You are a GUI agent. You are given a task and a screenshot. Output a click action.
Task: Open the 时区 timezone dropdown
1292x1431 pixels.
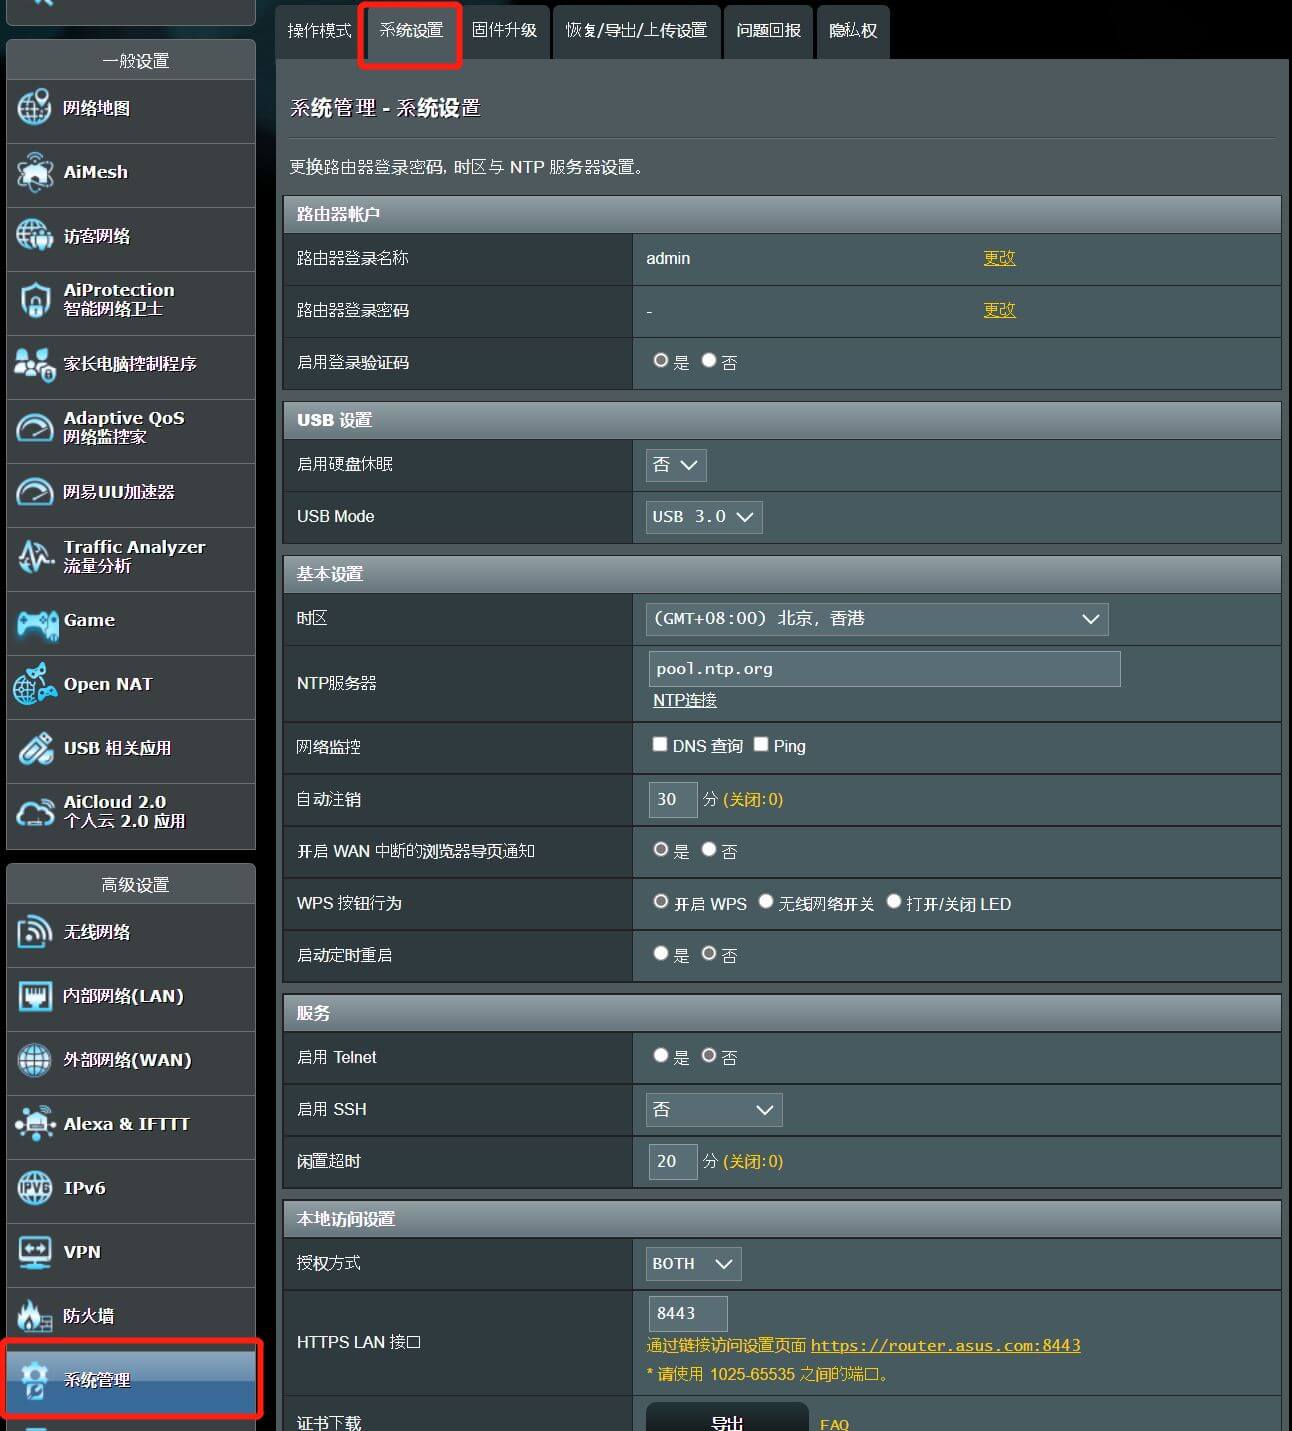click(x=876, y=619)
